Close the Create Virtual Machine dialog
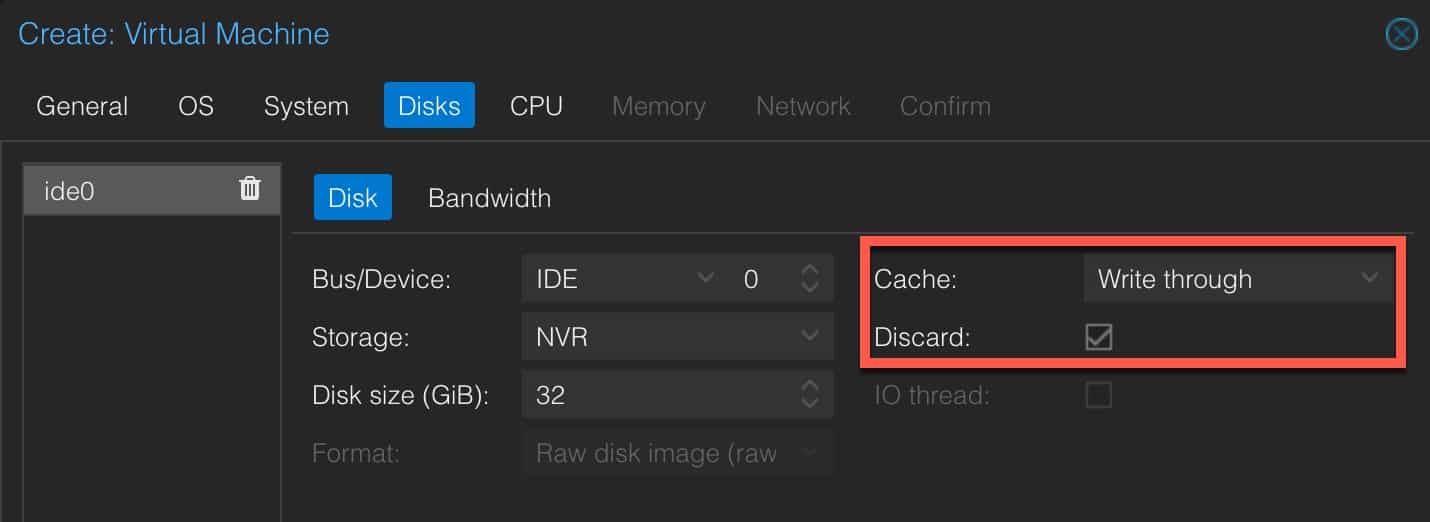The width and height of the screenshot is (1430, 522). [1401, 35]
